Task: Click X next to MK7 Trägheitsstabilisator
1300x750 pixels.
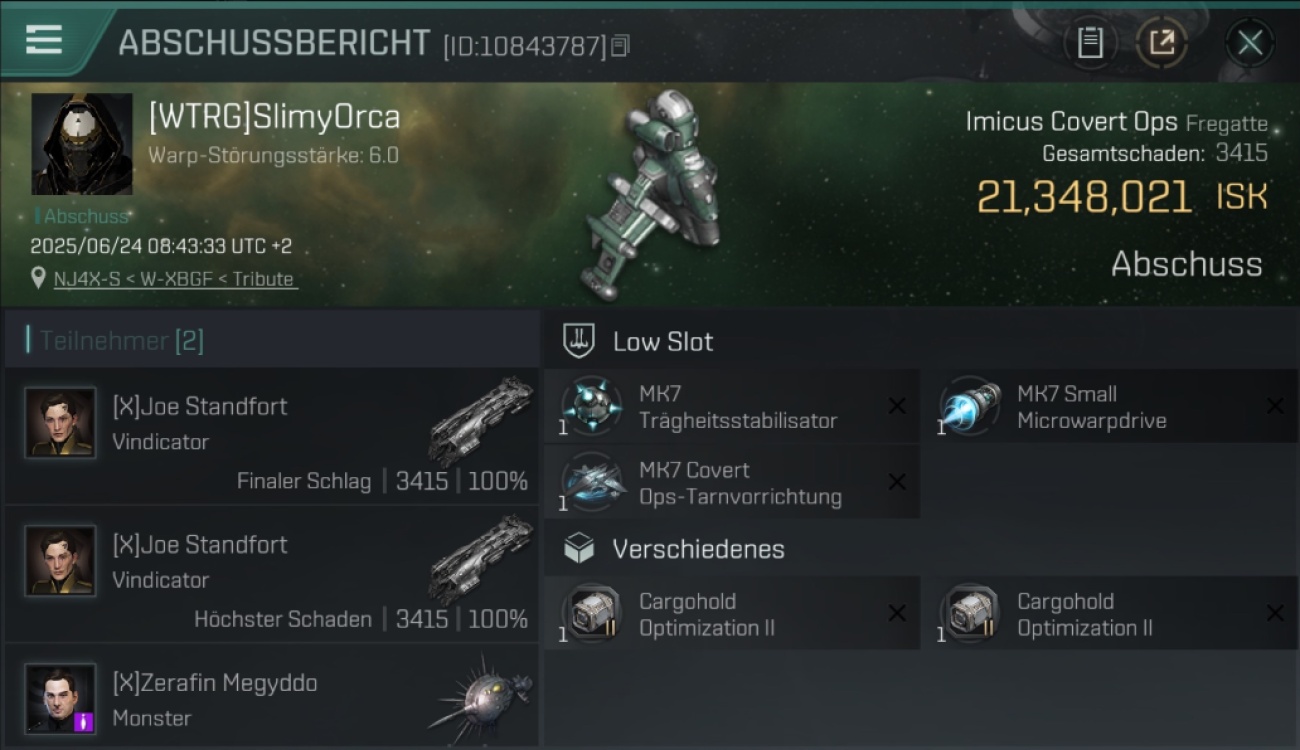Action: (x=897, y=405)
